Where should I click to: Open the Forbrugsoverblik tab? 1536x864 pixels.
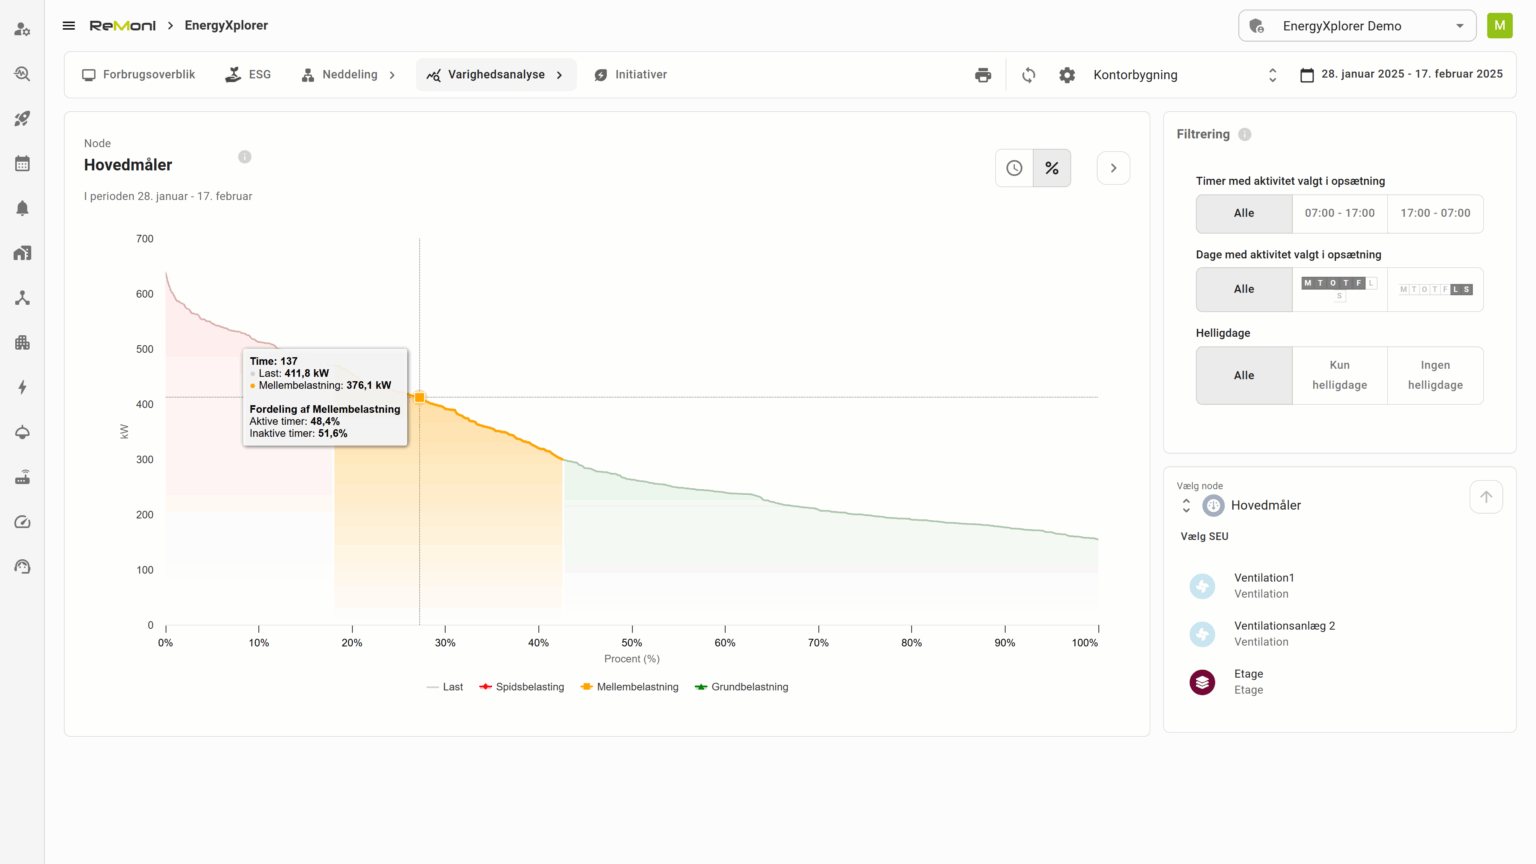point(139,75)
